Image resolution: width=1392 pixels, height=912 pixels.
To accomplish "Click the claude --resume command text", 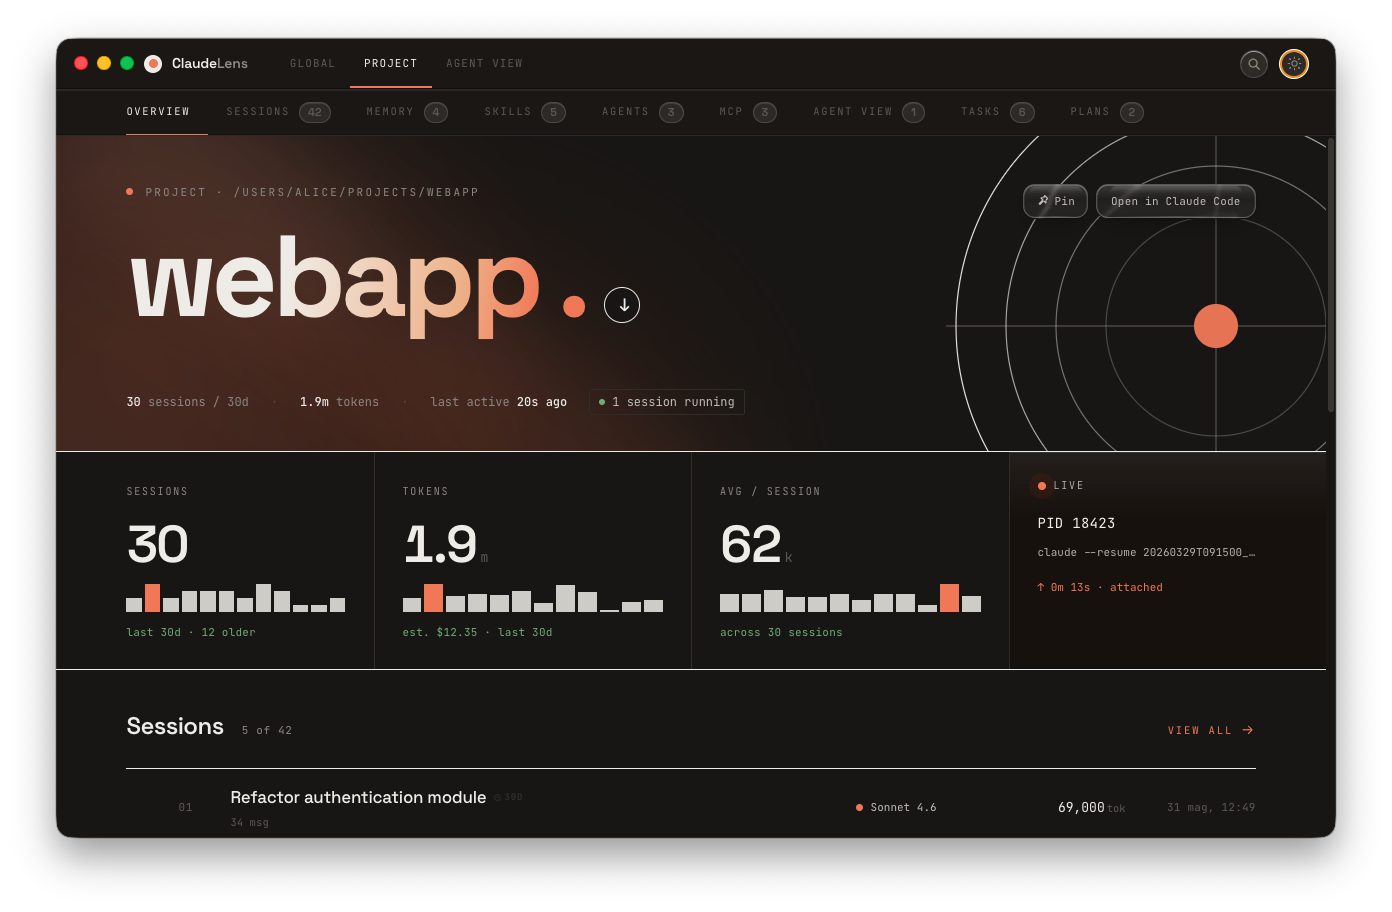I will click(1146, 552).
